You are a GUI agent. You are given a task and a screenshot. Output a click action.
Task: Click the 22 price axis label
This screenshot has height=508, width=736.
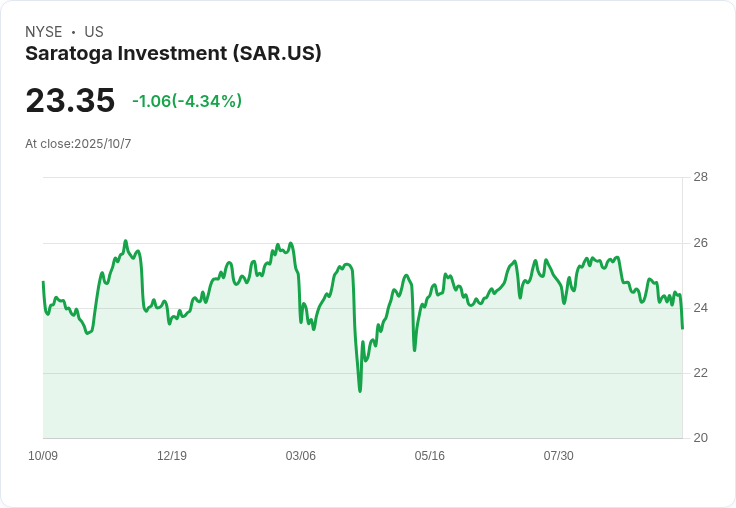[x=701, y=373]
